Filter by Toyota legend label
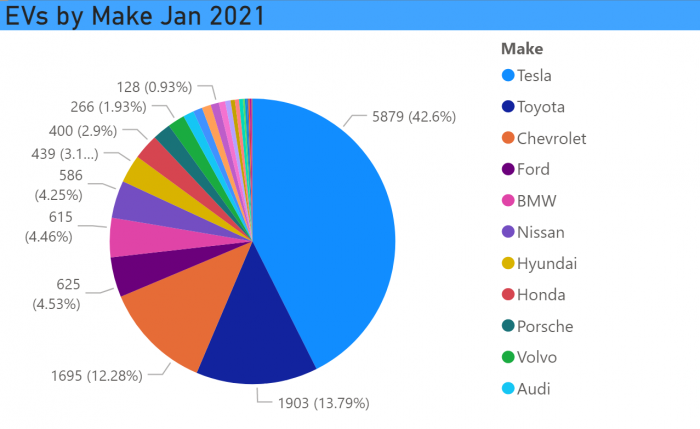700x429 pixels. click(x=541, y=107)
